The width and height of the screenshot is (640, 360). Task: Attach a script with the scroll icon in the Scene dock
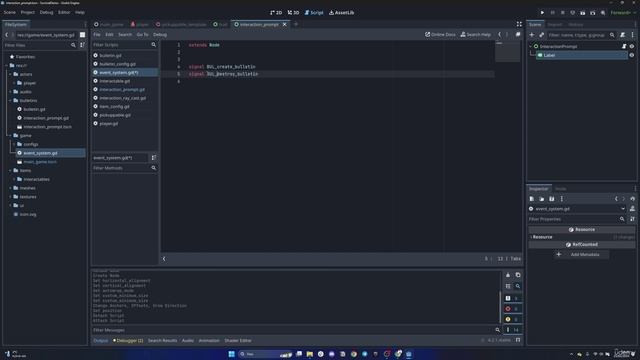pyautogui.click(x=622, y=35)
